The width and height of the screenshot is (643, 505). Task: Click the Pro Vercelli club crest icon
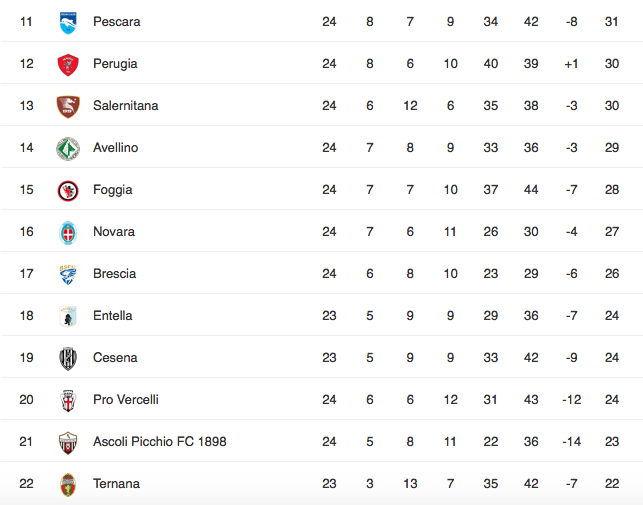(x=68, y=400)
